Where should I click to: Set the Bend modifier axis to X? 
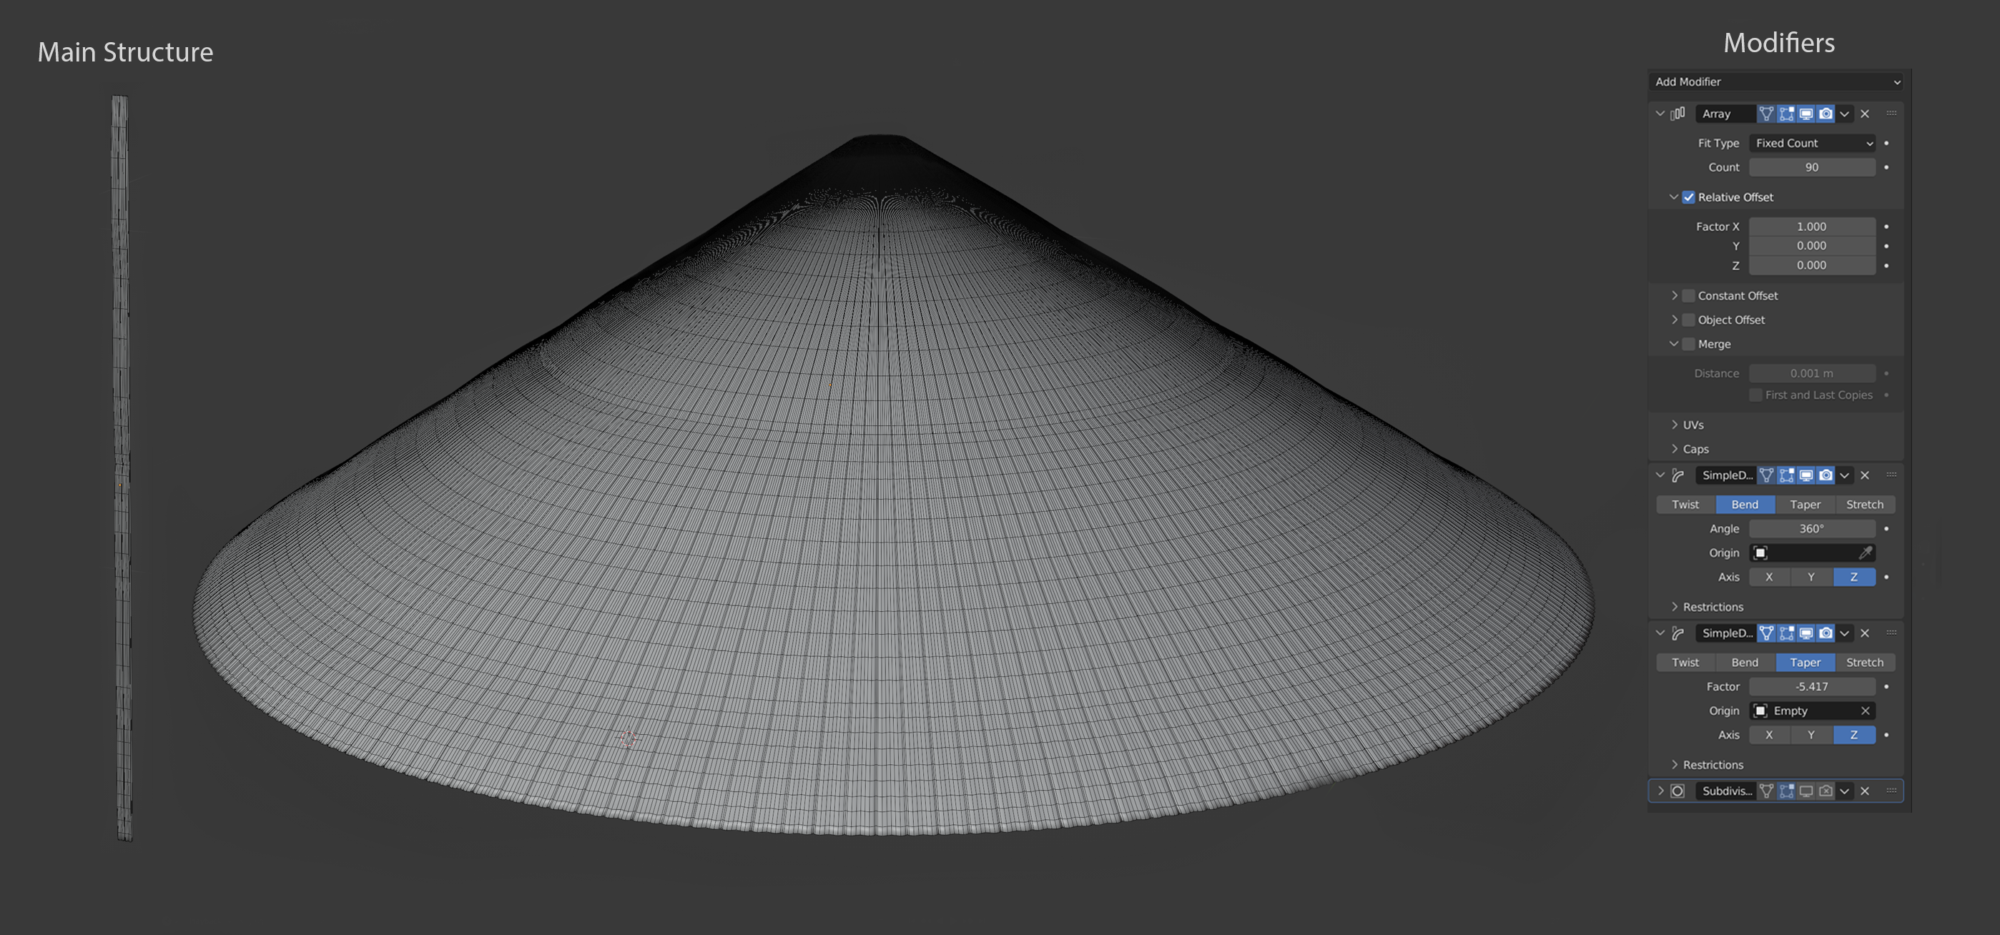(x=1769, y=577)
